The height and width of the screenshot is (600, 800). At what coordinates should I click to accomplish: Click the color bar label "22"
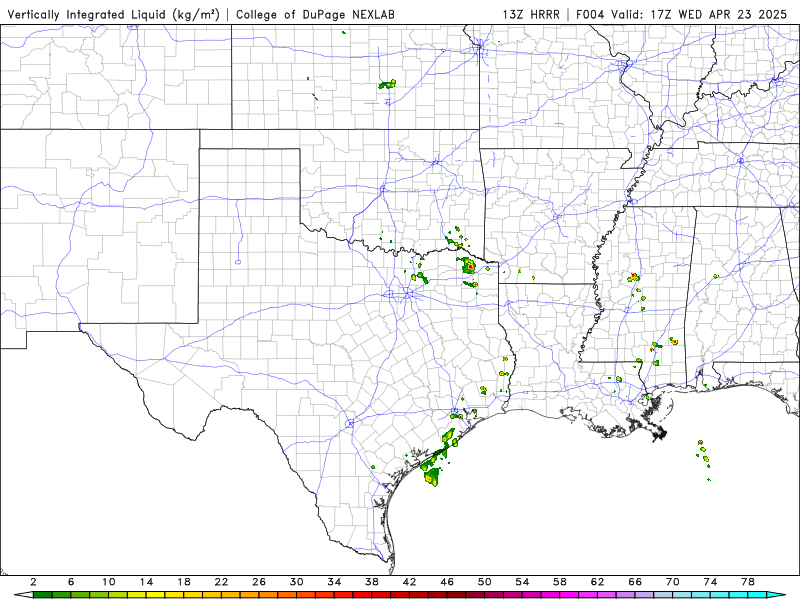click(221, 582)
